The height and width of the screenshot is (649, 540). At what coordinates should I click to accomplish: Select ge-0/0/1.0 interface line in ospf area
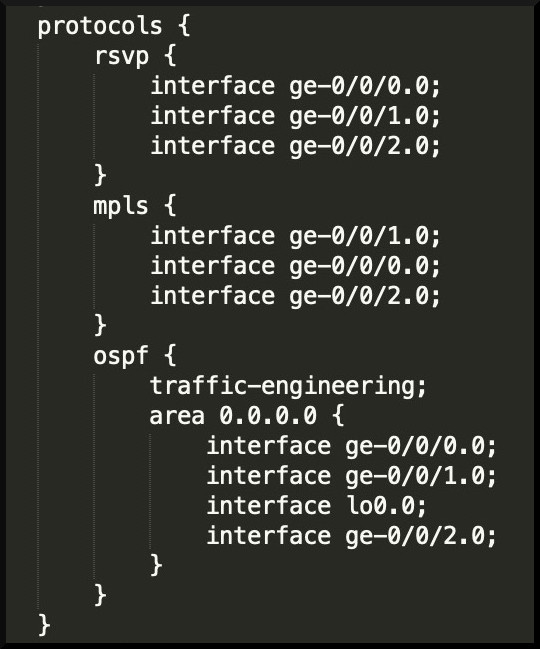point(351,476)
